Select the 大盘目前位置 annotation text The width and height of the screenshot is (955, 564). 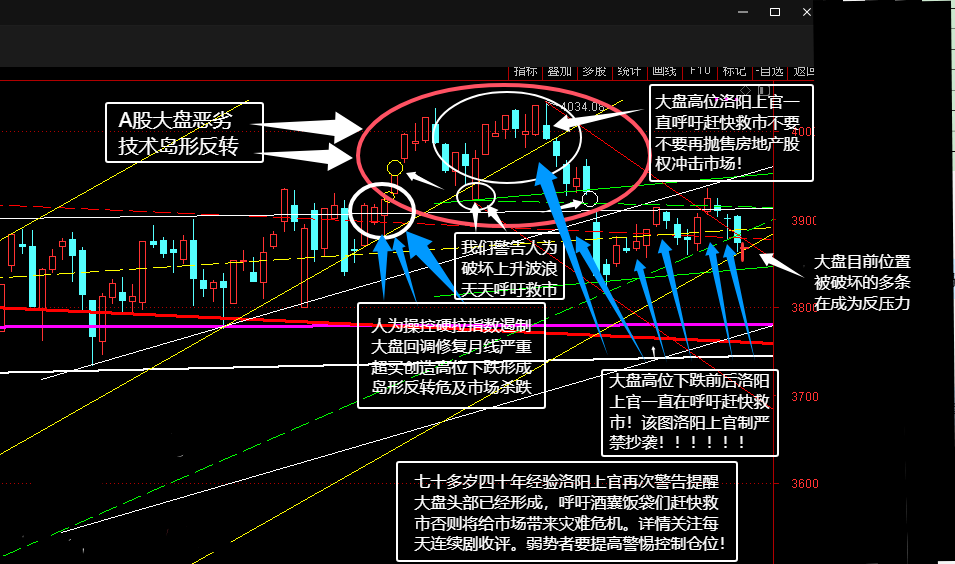pyautogui.click(x=862, y=283)
